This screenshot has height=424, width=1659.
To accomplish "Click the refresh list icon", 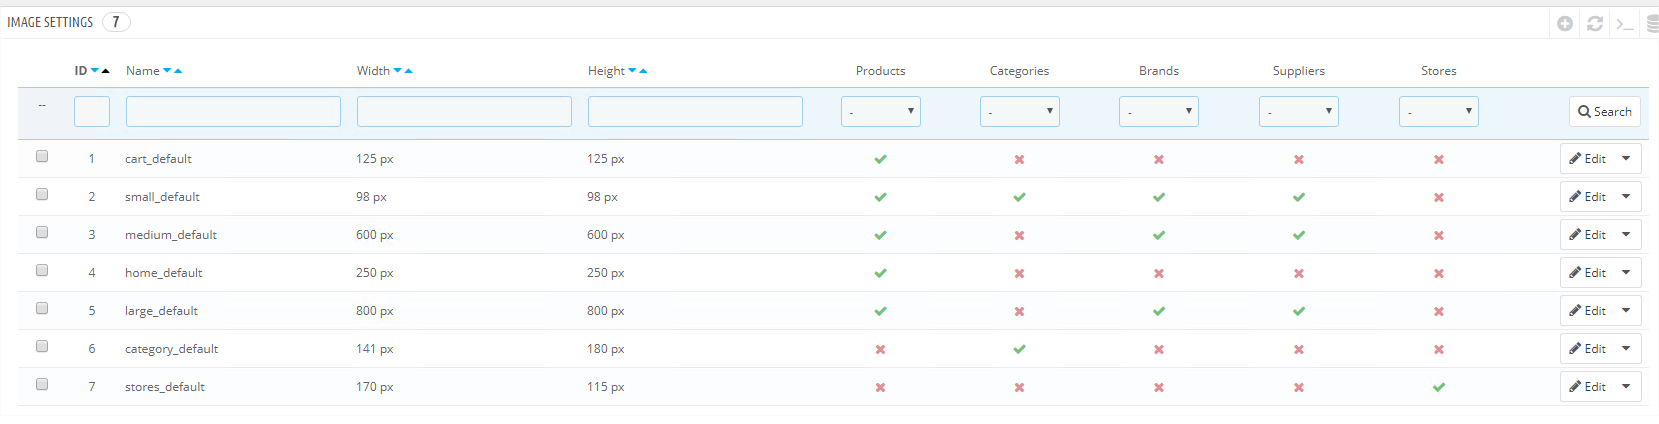I will click(1595, 23).
